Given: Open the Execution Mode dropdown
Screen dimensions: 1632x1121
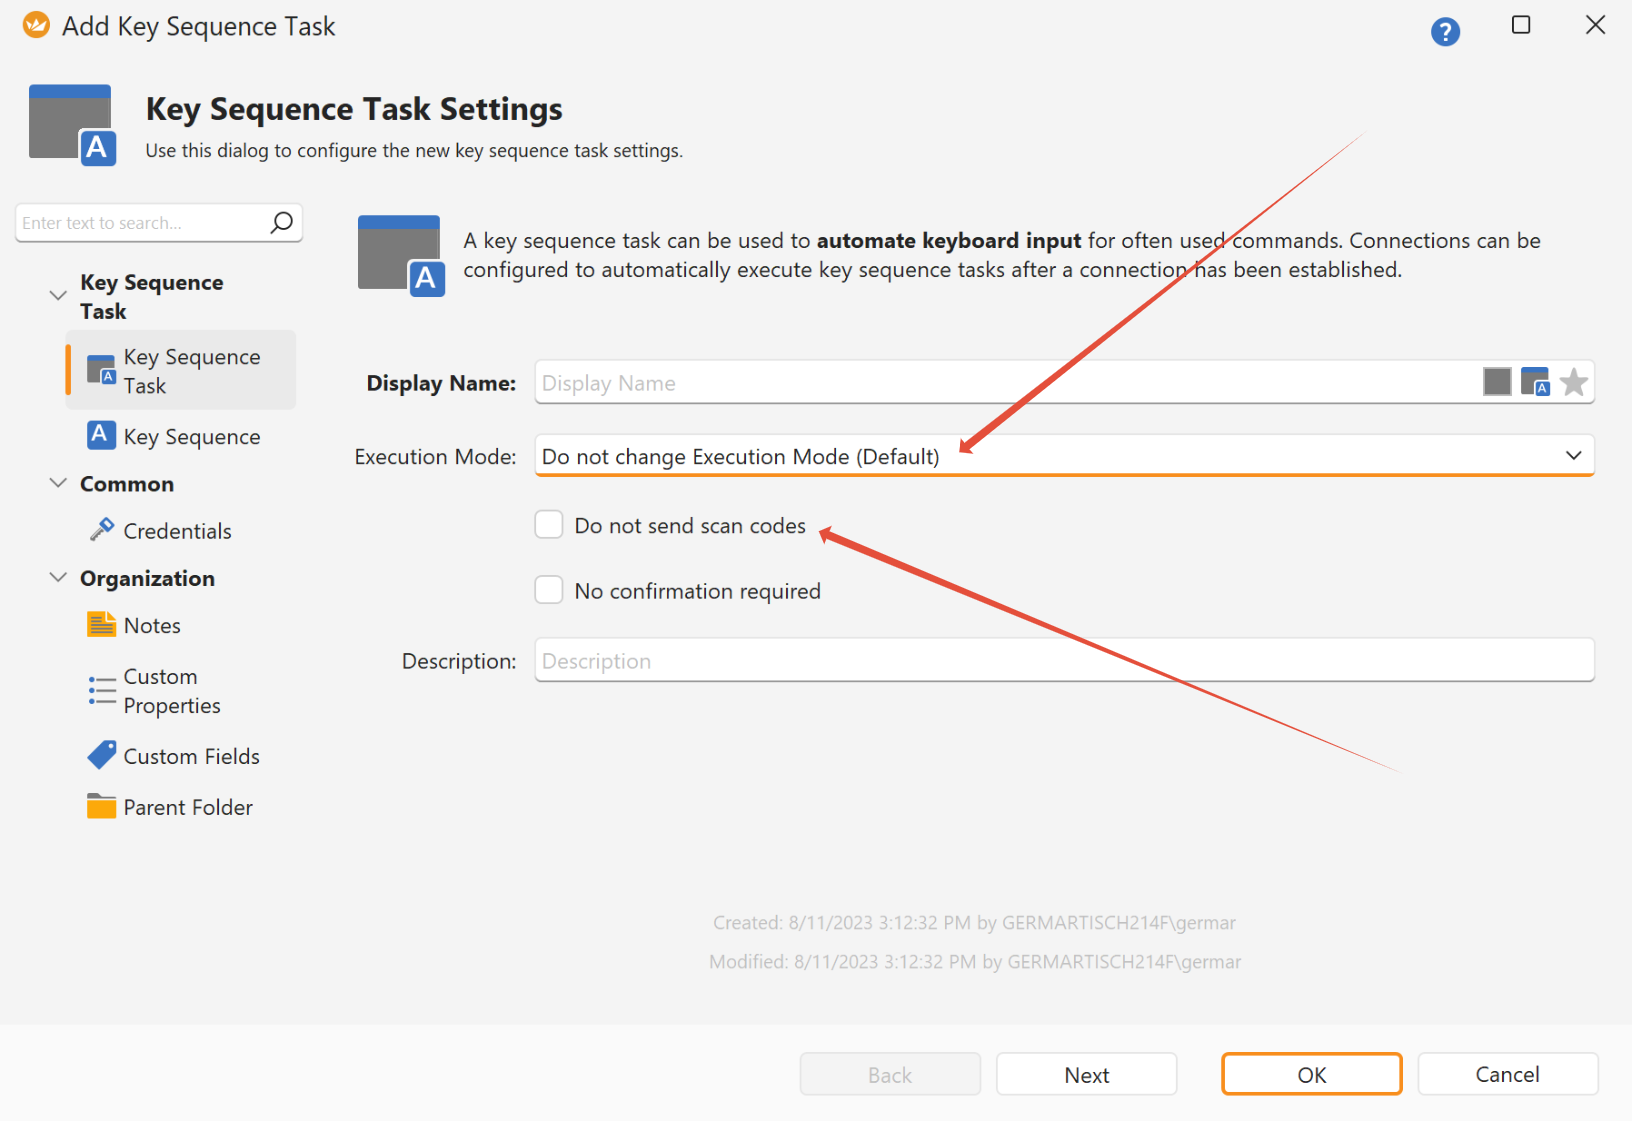Looking at the screenshot, I should coord(1064,456).
